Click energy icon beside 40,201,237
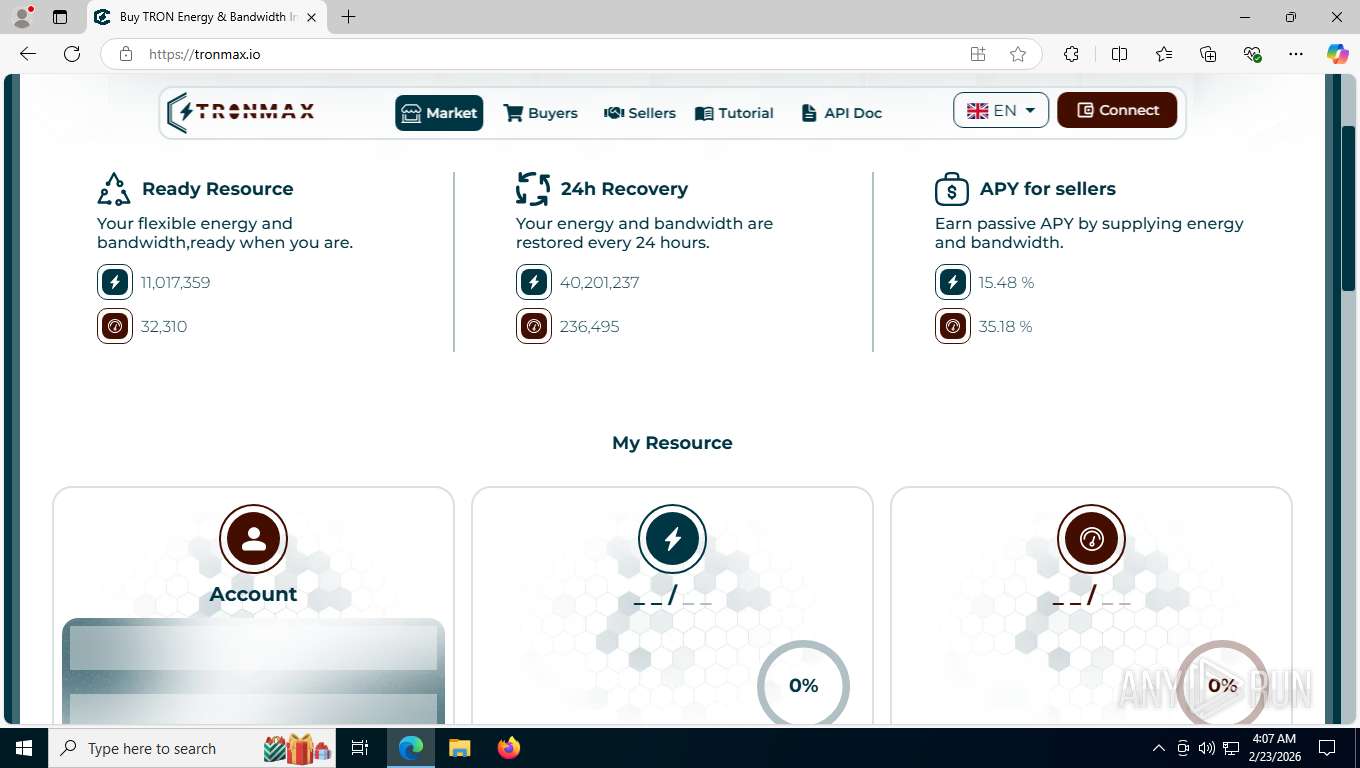The height and width of the screenshot is (768, 1360). tap(534, 282)
